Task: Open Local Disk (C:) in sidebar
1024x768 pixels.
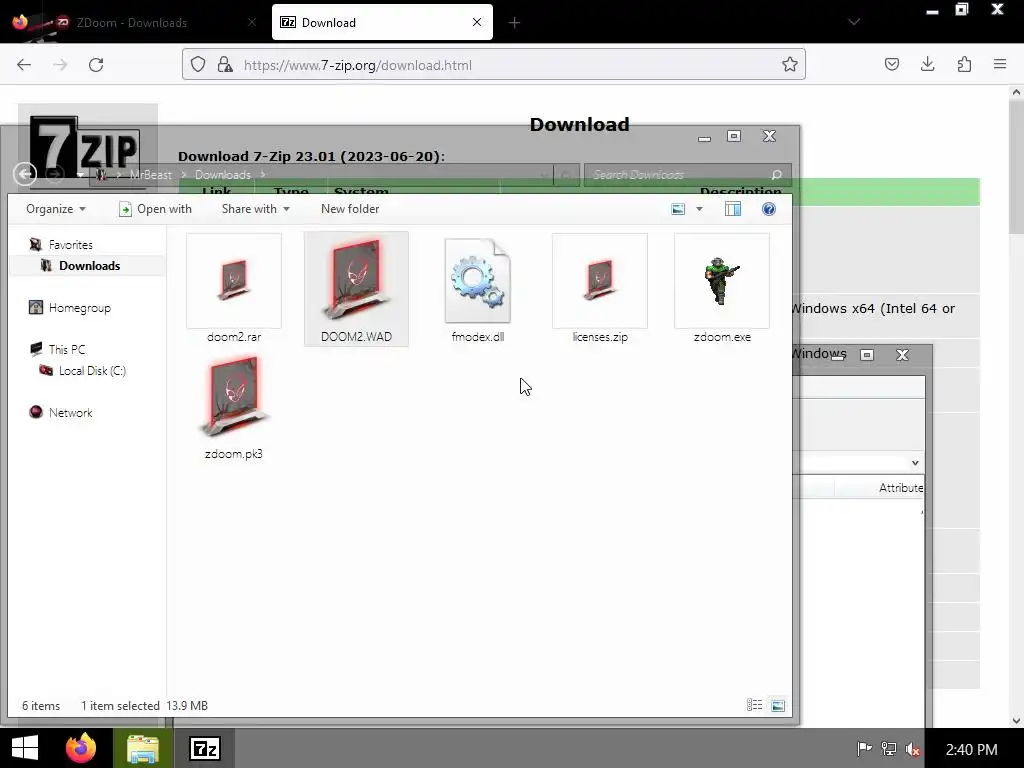Action: click(x=92, y=371)
